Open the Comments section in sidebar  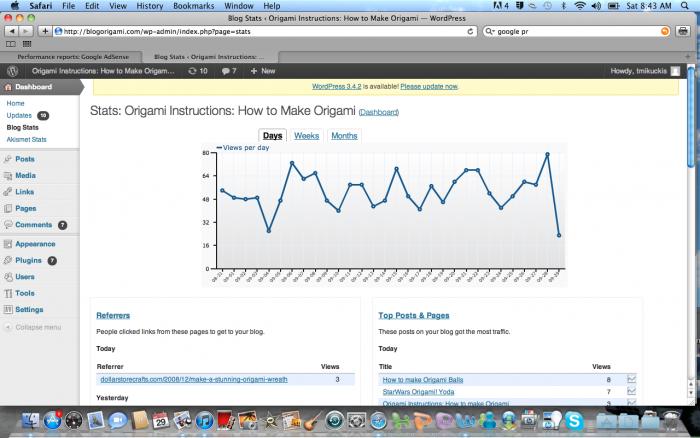[x=33, y=225]
